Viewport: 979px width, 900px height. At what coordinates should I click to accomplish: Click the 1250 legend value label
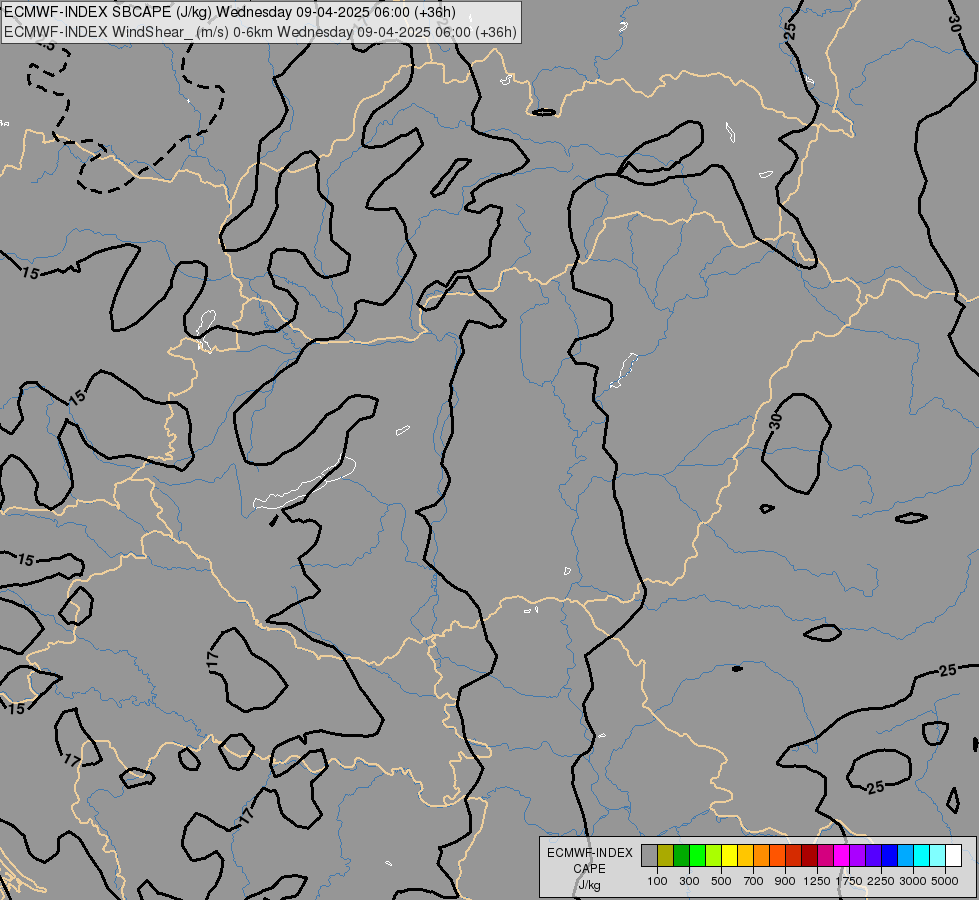point(817,881)
